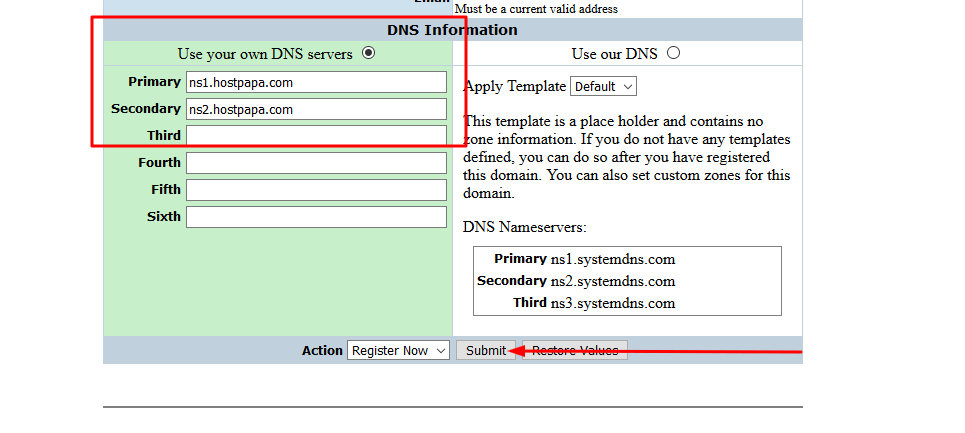Click the Secondary nameserver field
The height and width of the screenshot is (433, 965).
[316, 109]
